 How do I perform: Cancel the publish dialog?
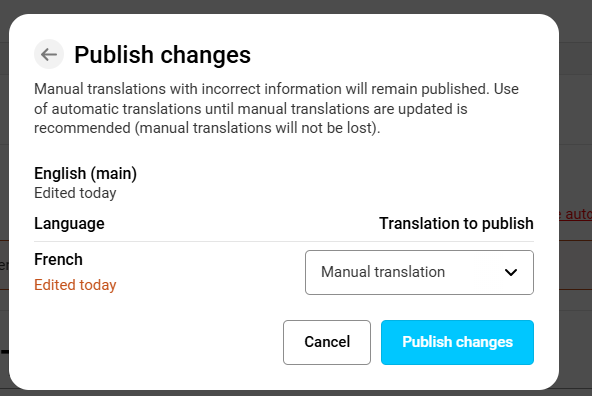[x=327, y=342]
